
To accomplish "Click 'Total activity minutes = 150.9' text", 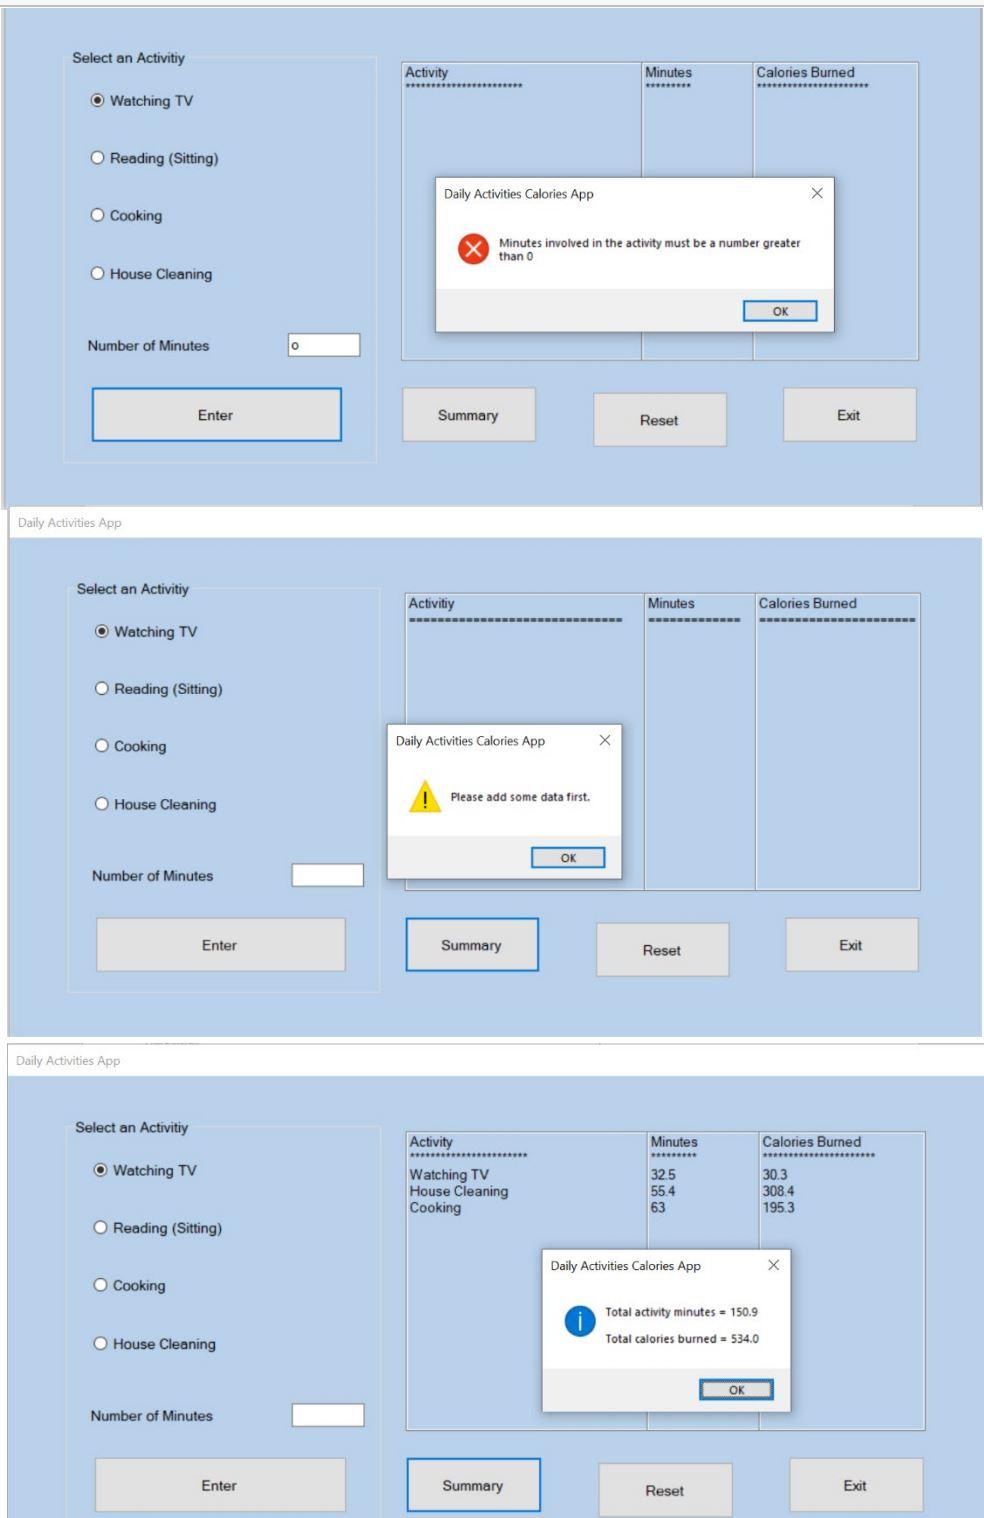I will tap(682, 1312).
